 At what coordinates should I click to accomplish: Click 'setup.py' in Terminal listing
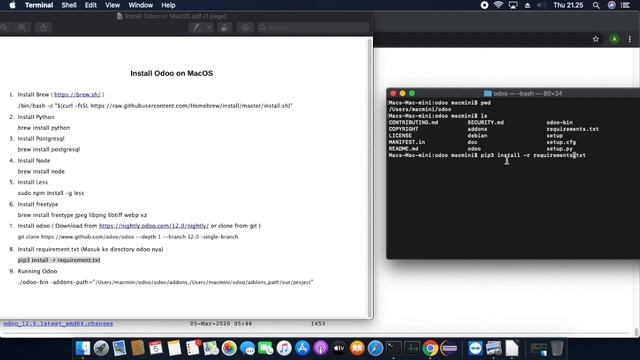pos(560,149)
